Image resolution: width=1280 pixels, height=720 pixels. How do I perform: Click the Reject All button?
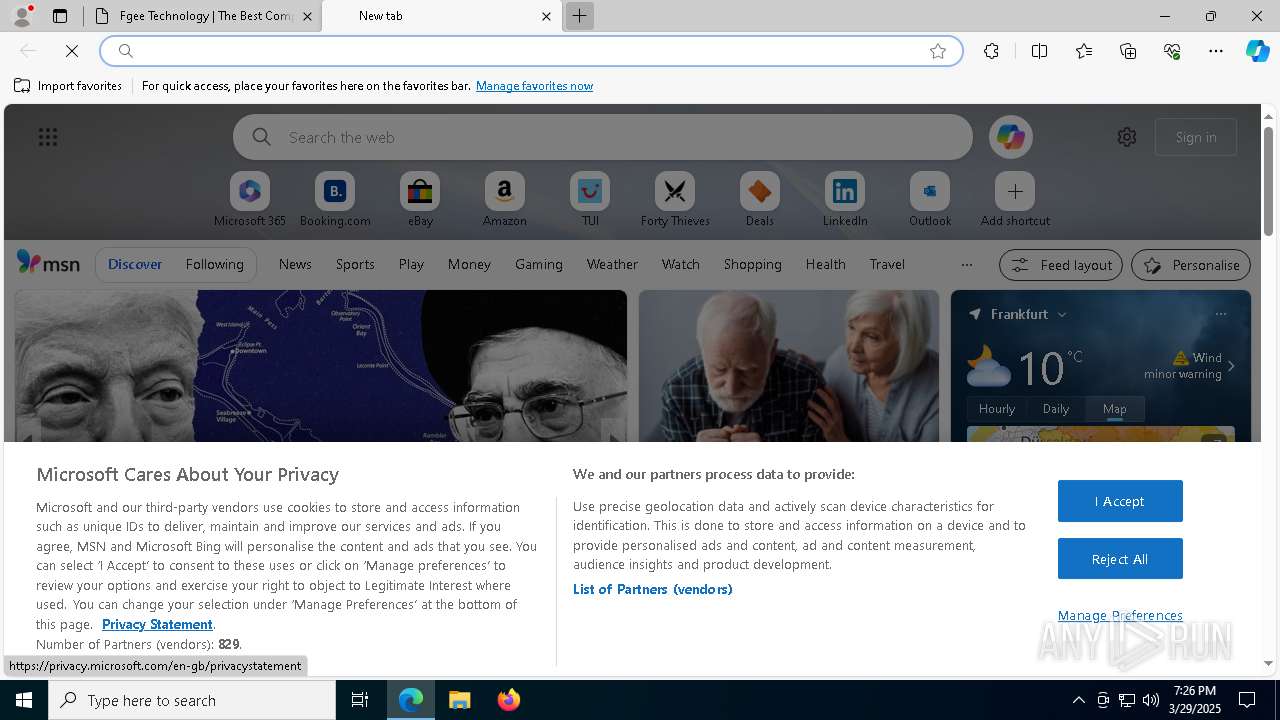point(1120,559)
